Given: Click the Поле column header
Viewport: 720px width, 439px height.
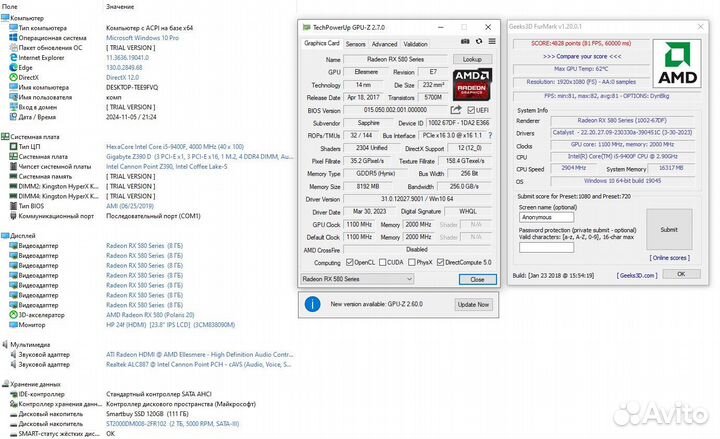Looking at the screenshot, I should [x=10, y=7].
